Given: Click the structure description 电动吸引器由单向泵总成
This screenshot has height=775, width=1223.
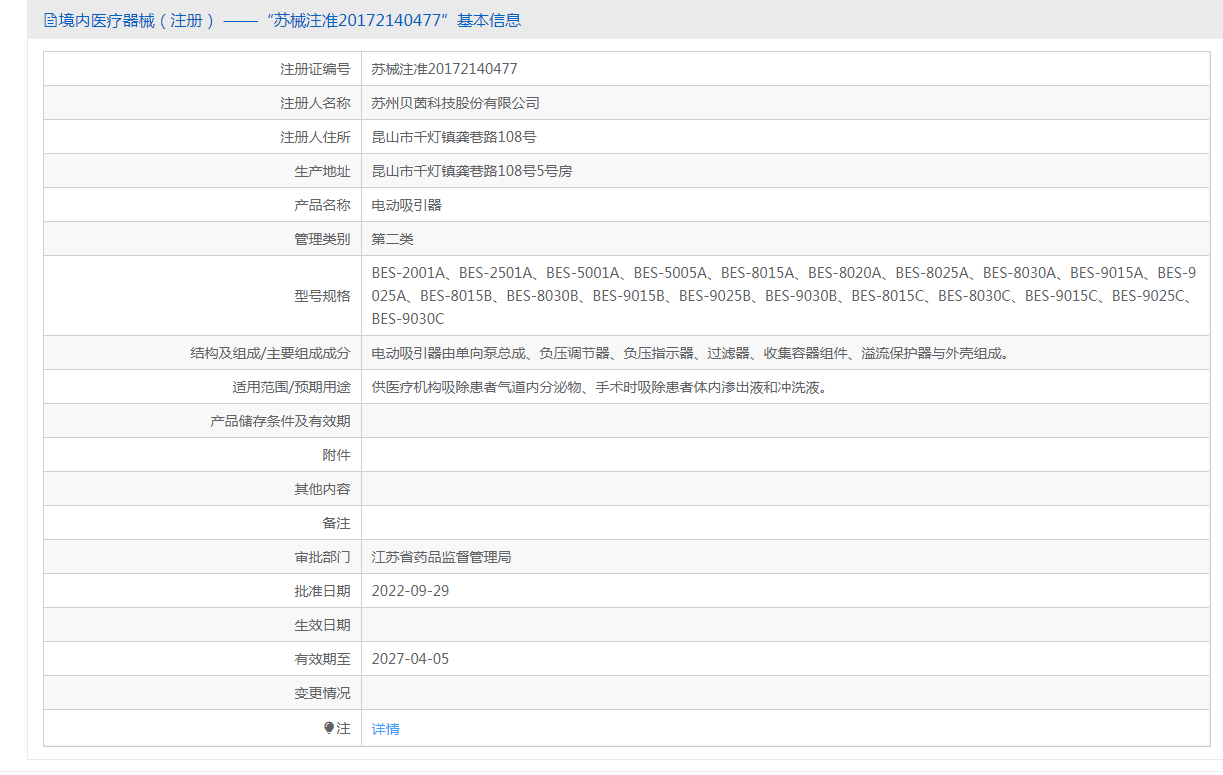Looking at the screenshot, I should click(690, 353).
